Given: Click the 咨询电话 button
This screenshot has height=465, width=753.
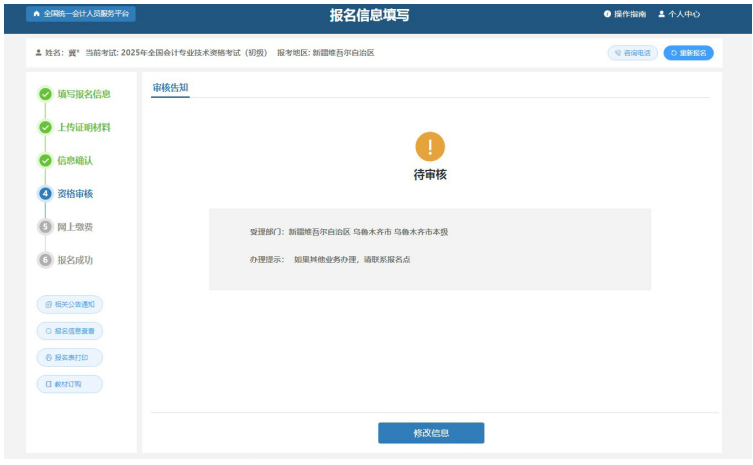Looking at the screenshot, I should [x=632, y=53].
